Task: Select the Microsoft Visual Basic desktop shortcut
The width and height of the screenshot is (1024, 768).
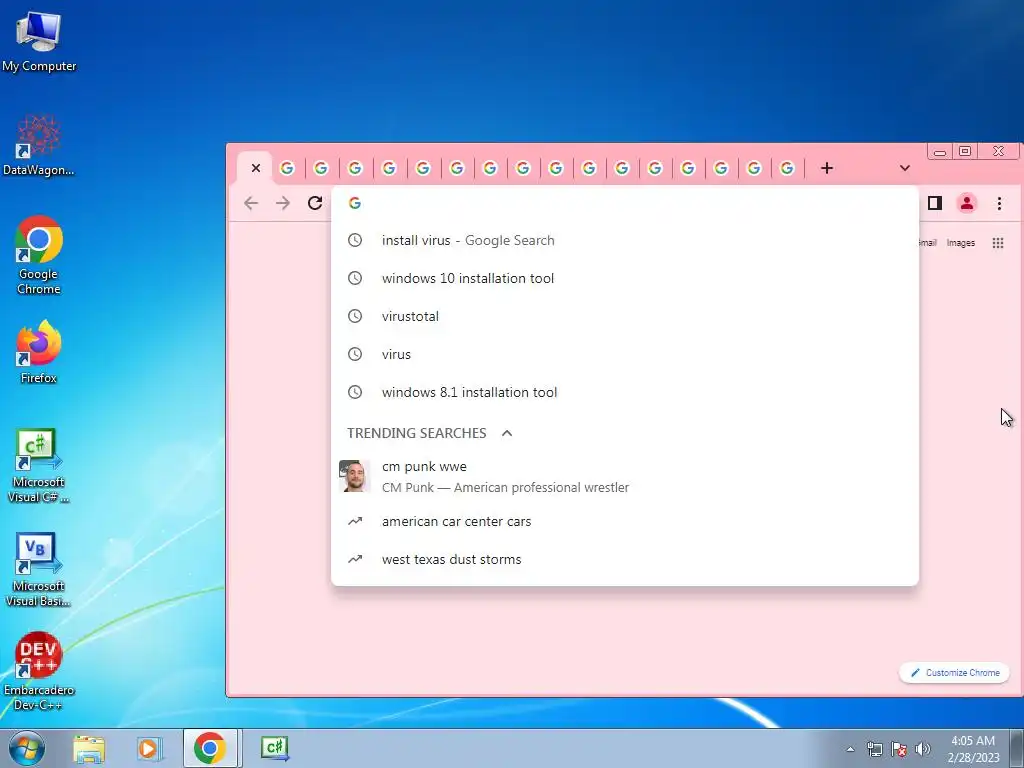Action: (39, 570)
